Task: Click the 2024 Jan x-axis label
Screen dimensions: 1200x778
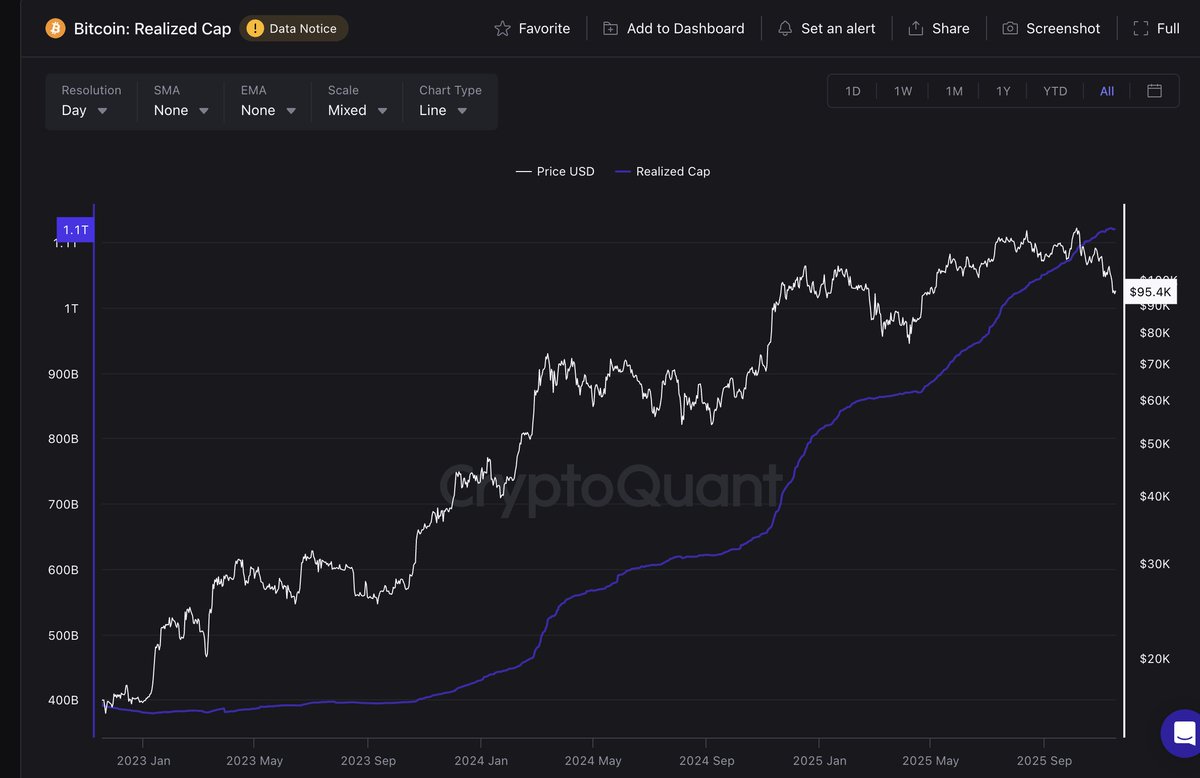Action: coord(480,761)
